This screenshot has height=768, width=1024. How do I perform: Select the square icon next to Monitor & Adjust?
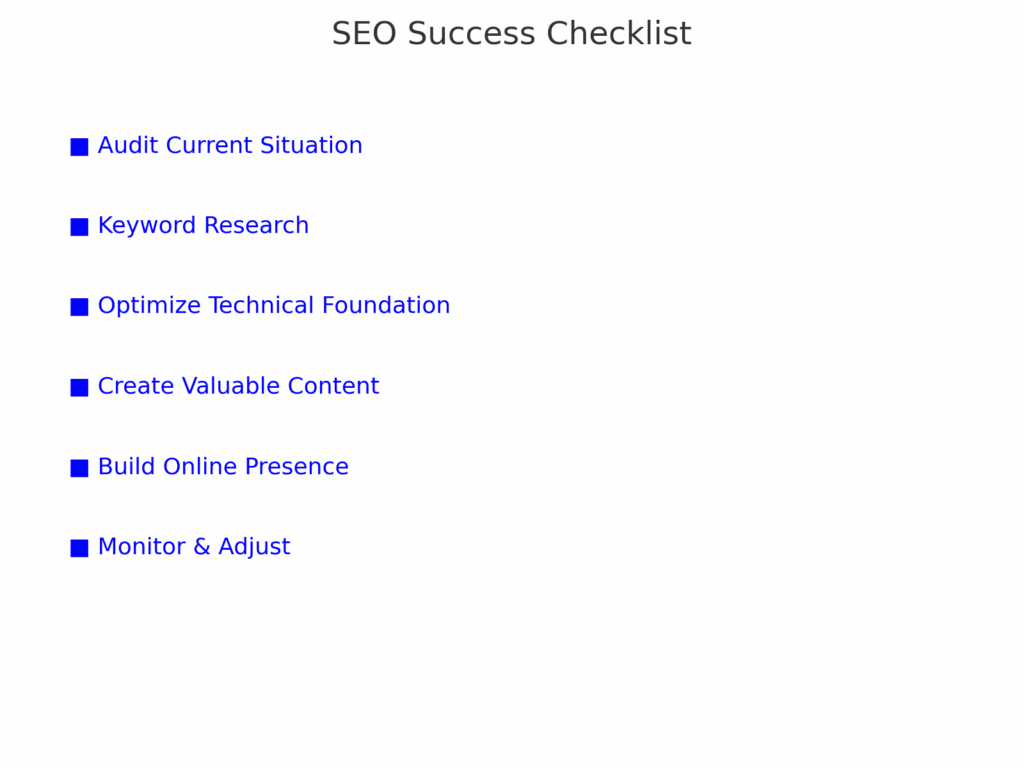tap(79, 548)
